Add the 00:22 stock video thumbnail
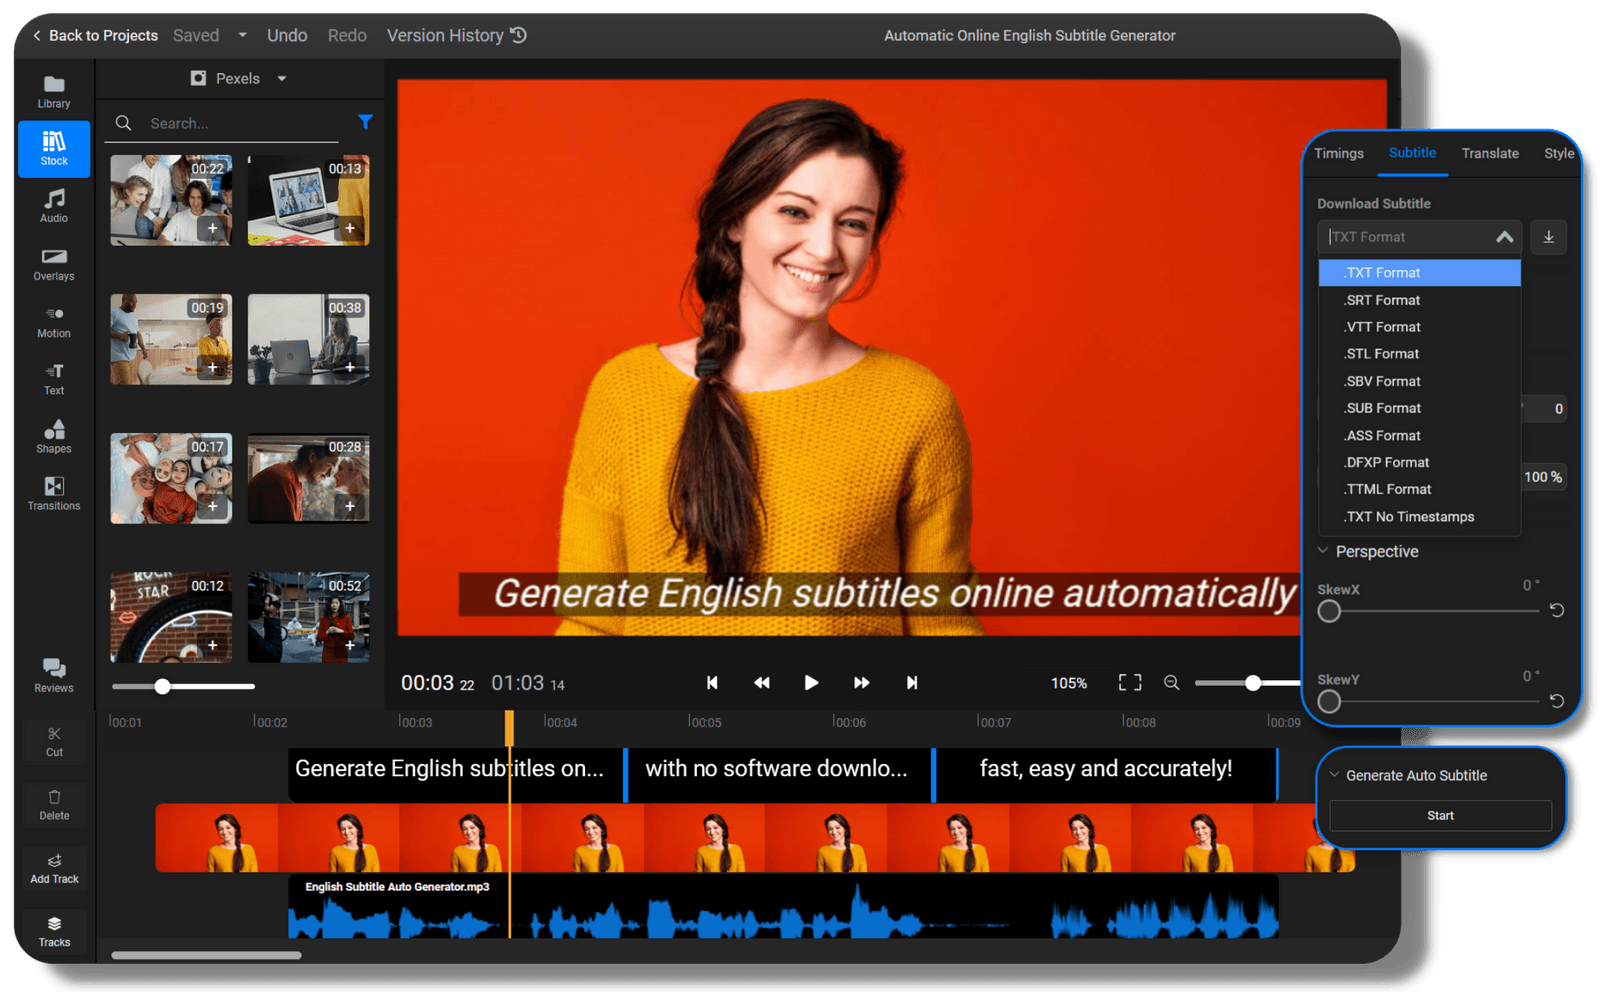The width and height of the screenshot is (1600, 992). tap(212, 229)
